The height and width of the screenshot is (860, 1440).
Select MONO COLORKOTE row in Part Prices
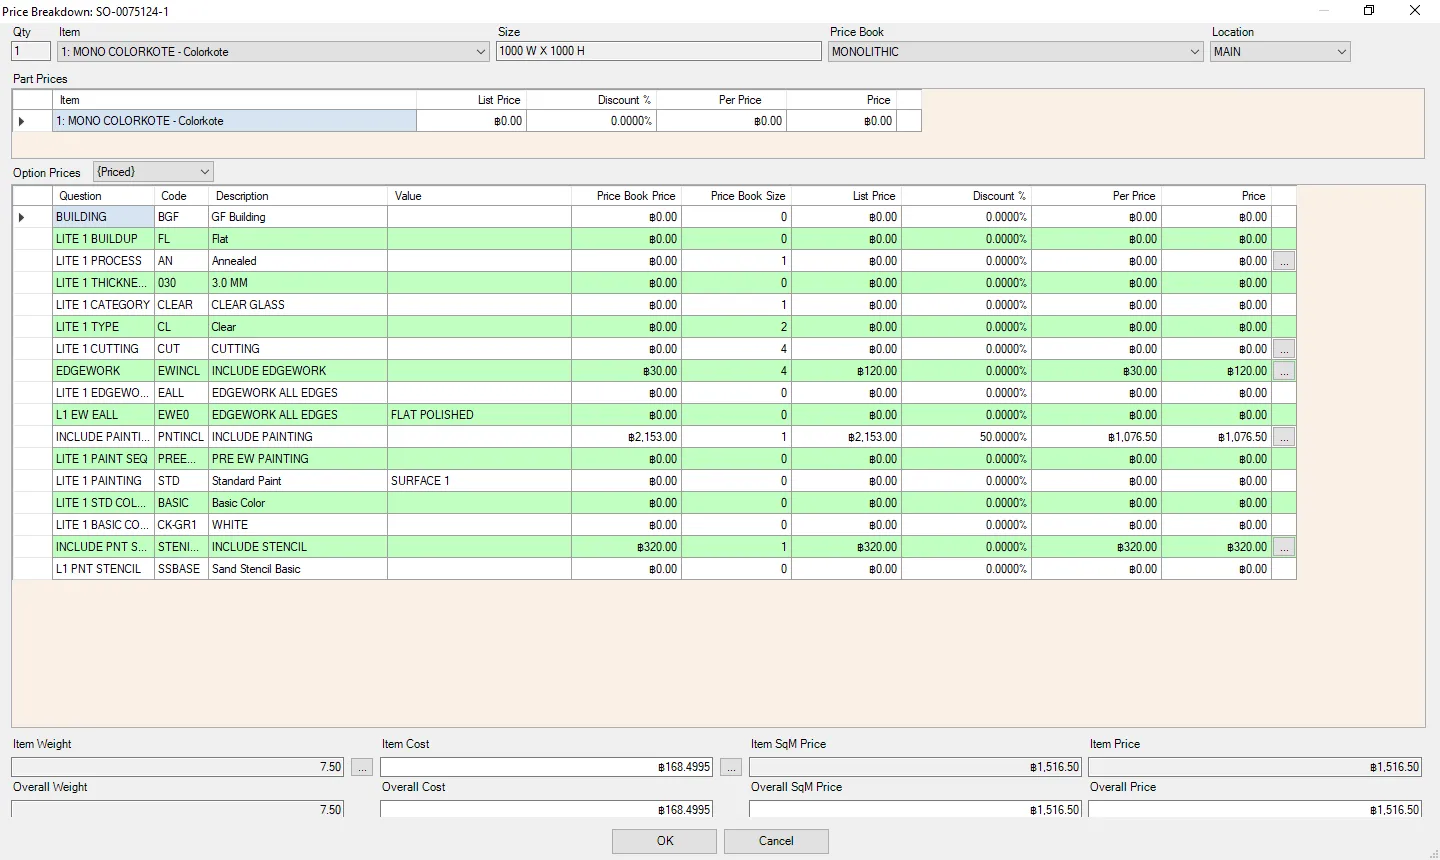point(466,121)
